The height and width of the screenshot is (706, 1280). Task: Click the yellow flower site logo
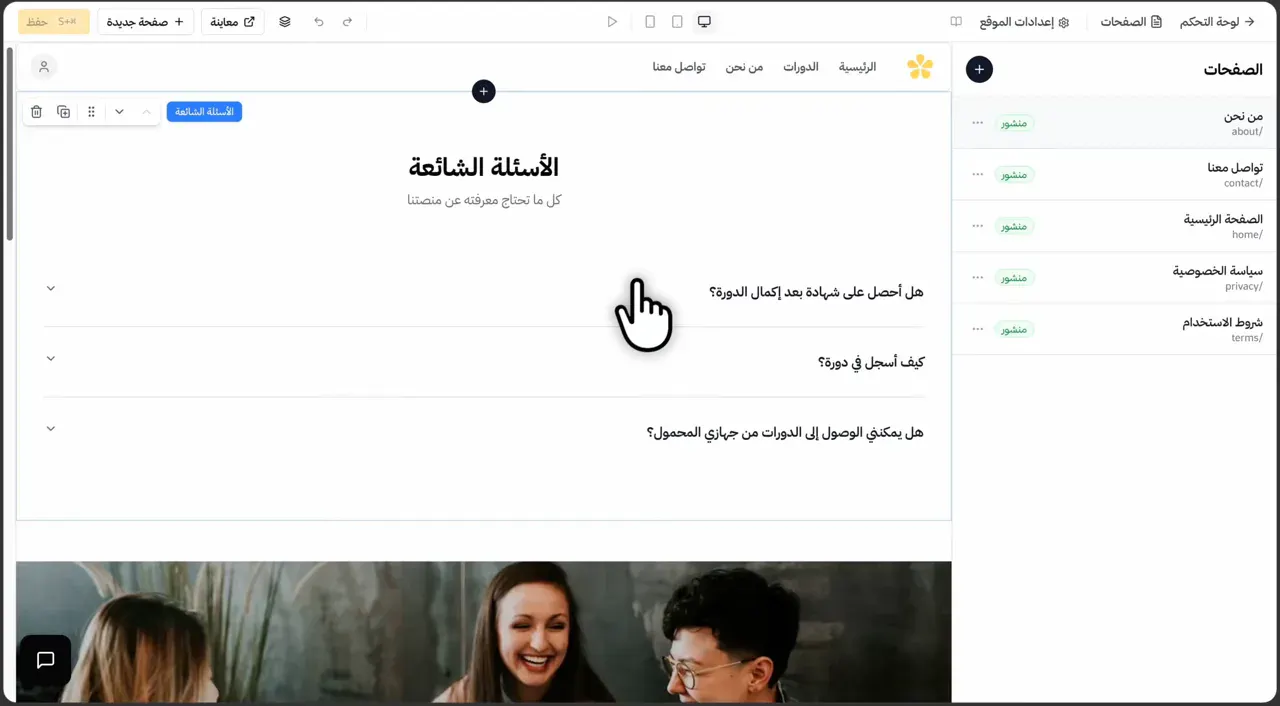920,67
